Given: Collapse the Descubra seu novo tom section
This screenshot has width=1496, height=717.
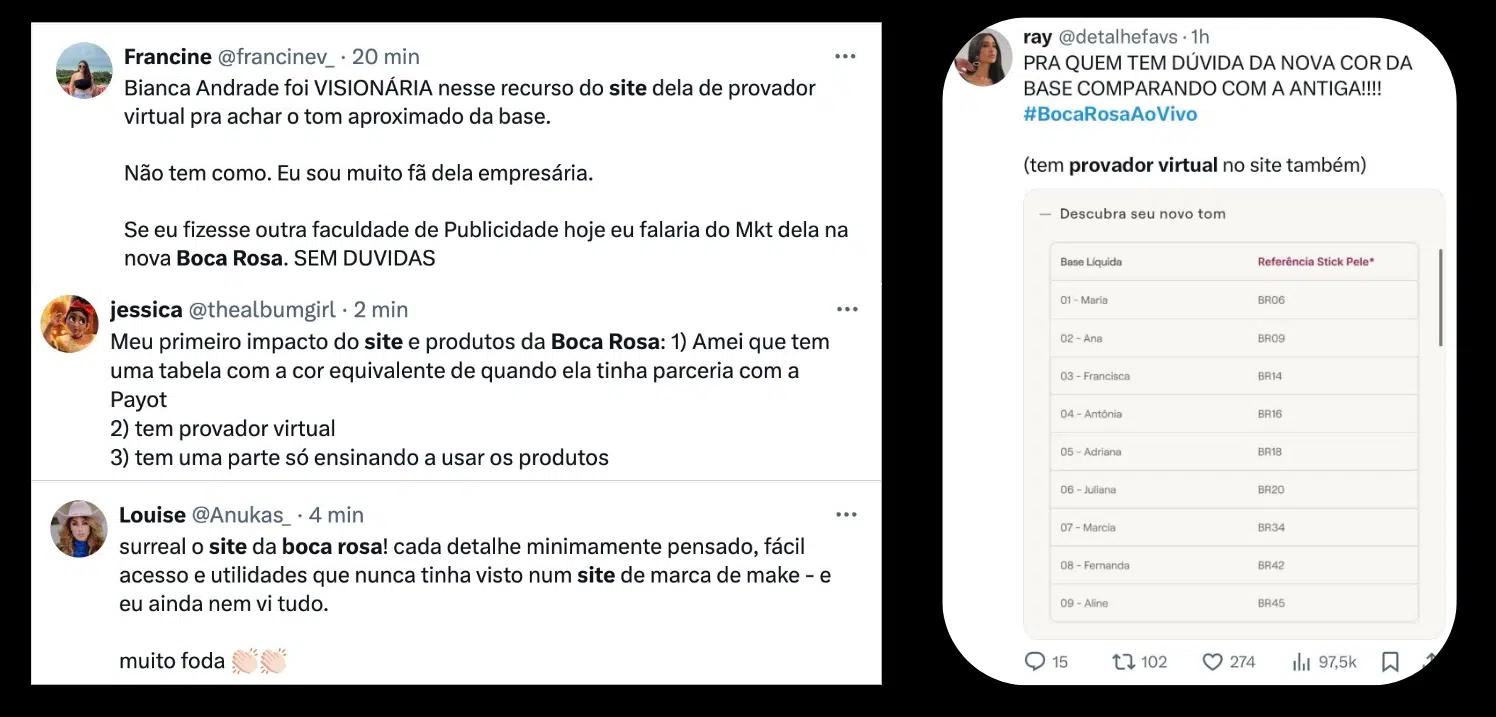Looking at the screenshot, I should point(1046,214).
